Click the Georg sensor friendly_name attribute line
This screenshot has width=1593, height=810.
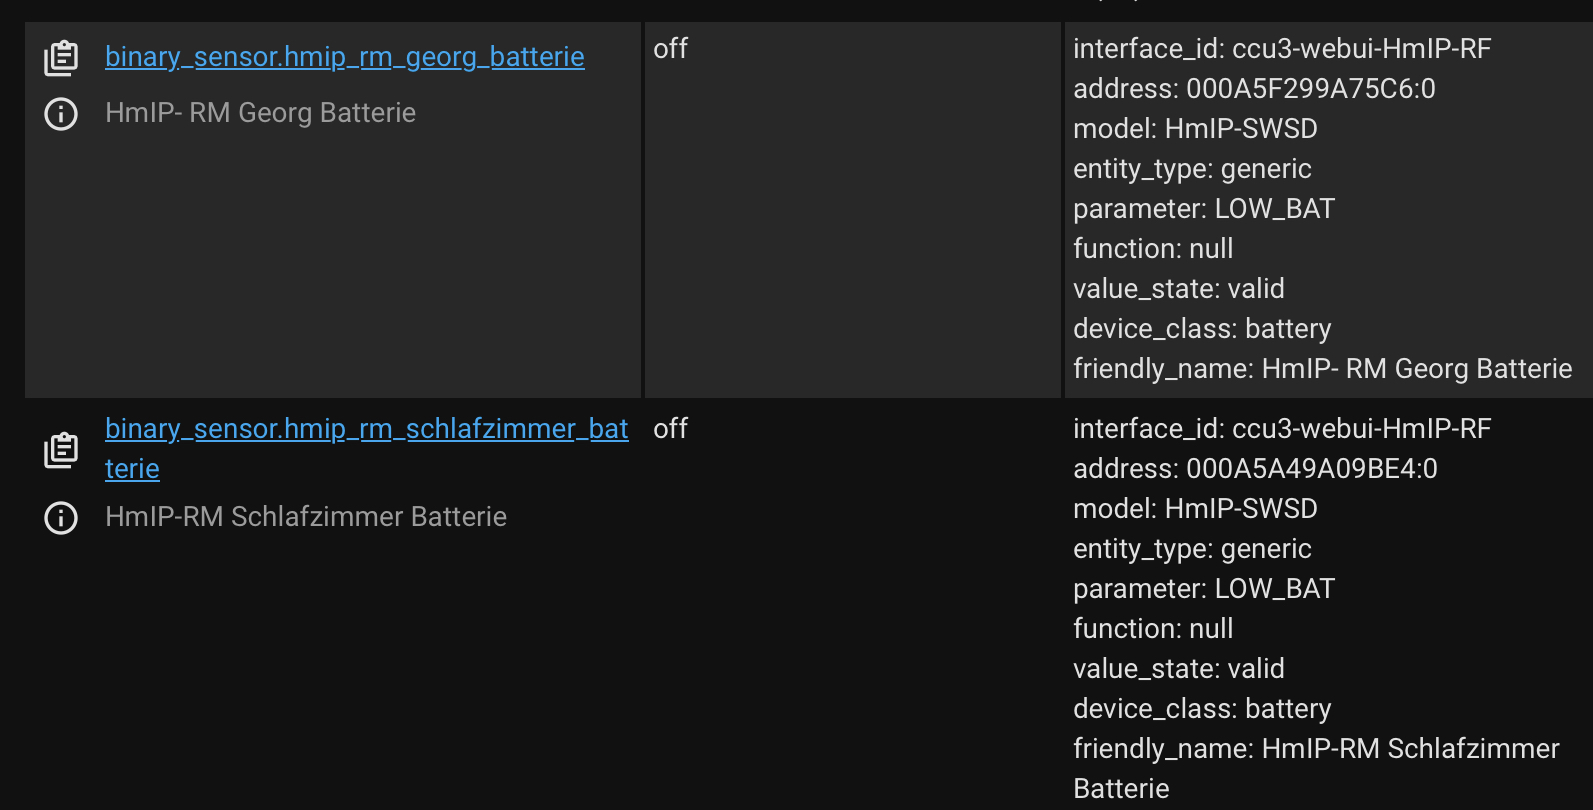pyautogui.click(x=1323, y=369)
